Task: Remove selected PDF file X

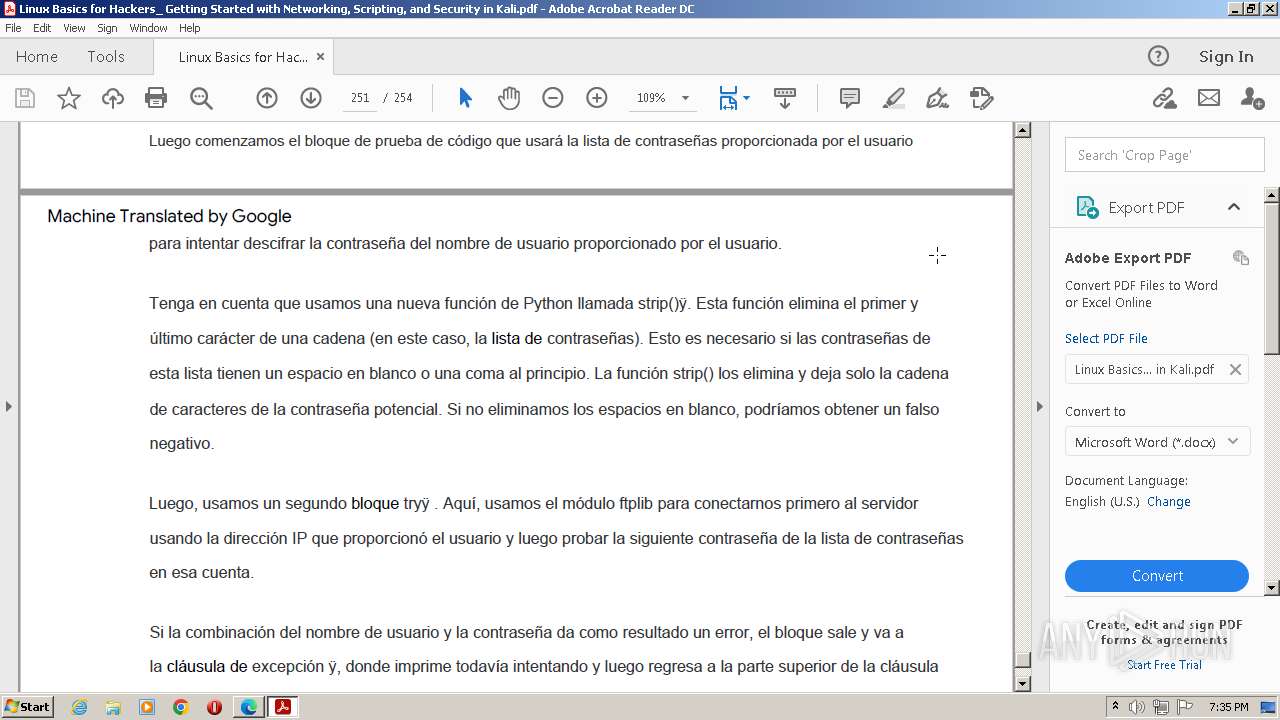Action: point(1235,369)
